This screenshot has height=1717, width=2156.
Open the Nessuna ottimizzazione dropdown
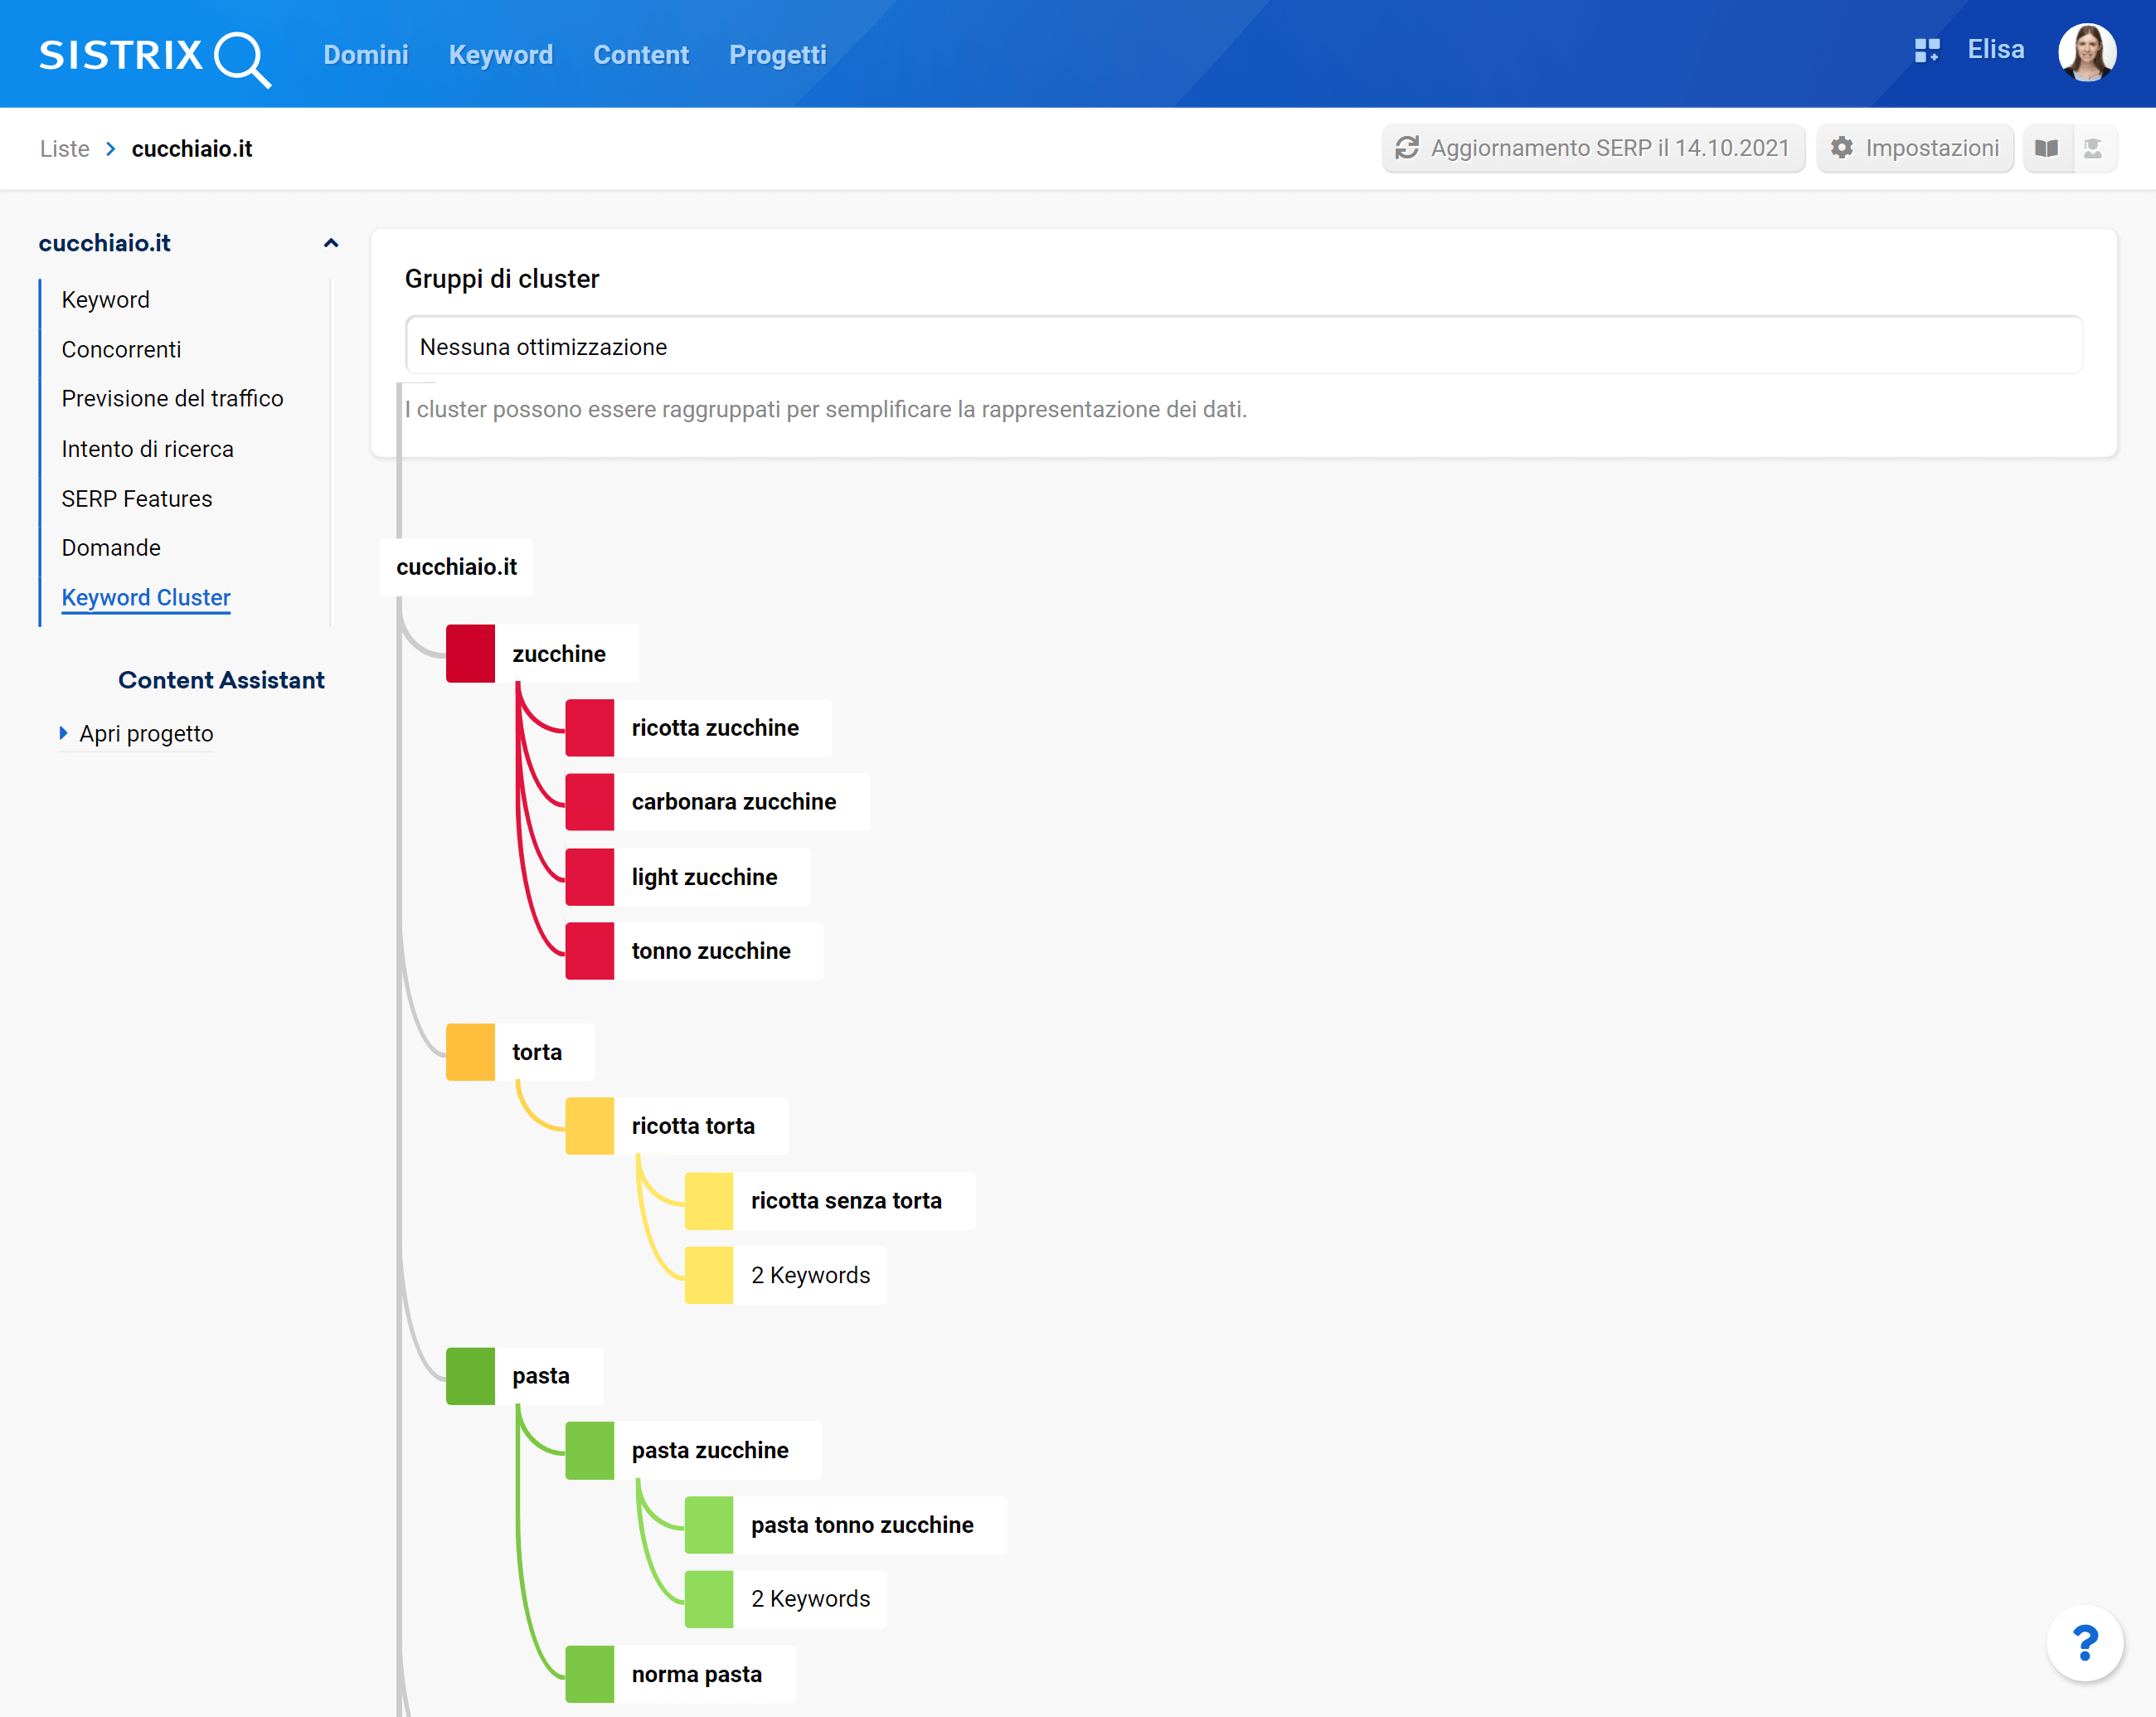(x=1244, y=346)
